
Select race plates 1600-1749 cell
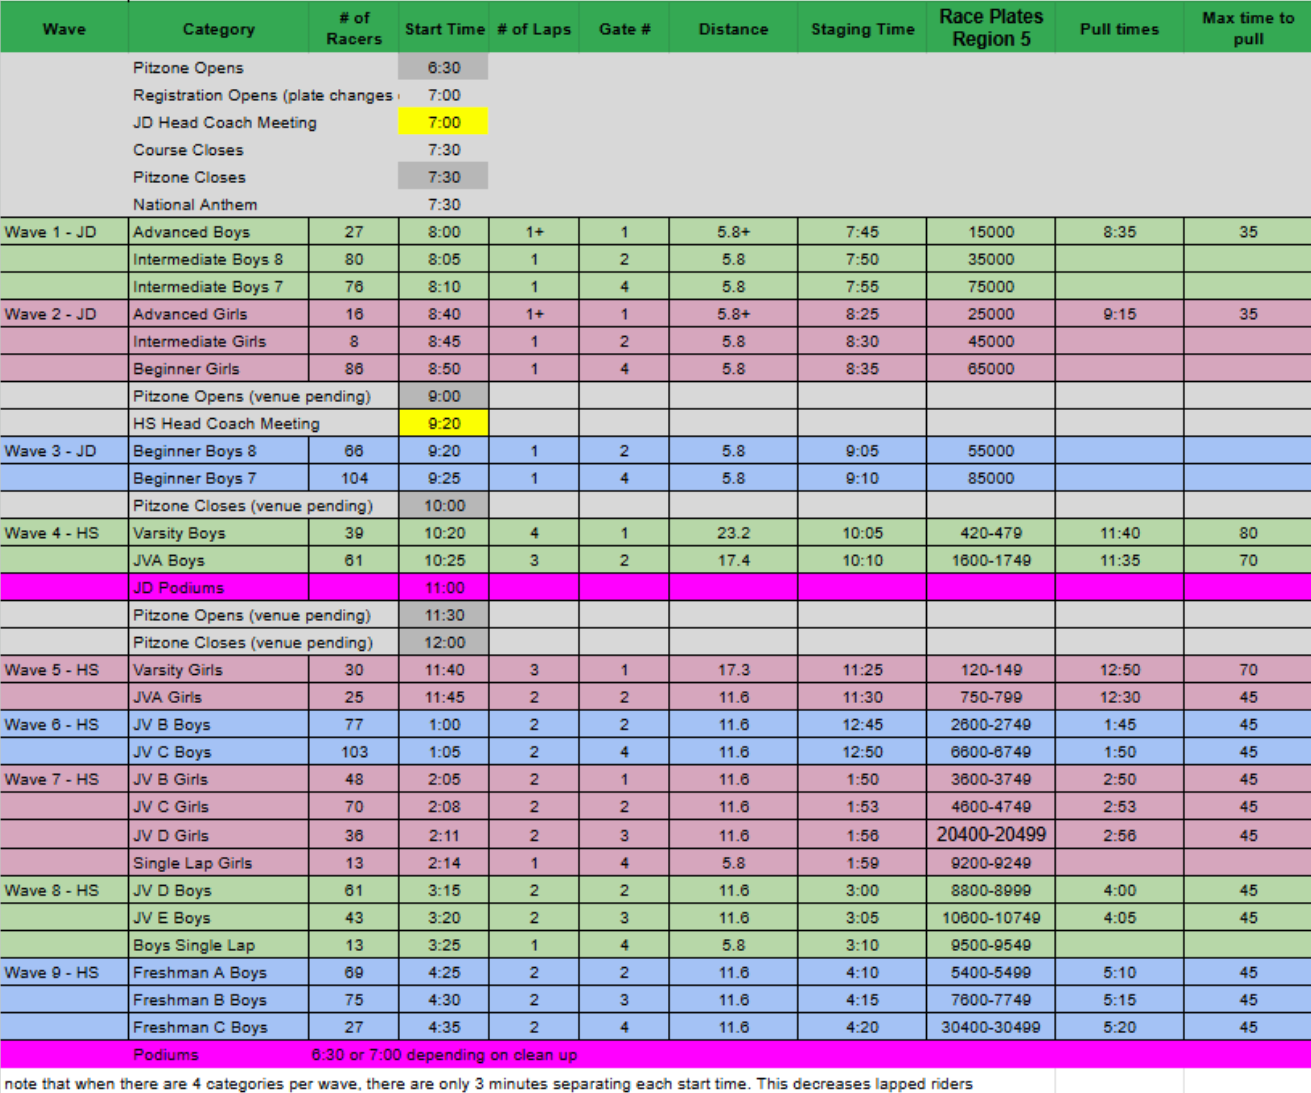coord(991,560)
